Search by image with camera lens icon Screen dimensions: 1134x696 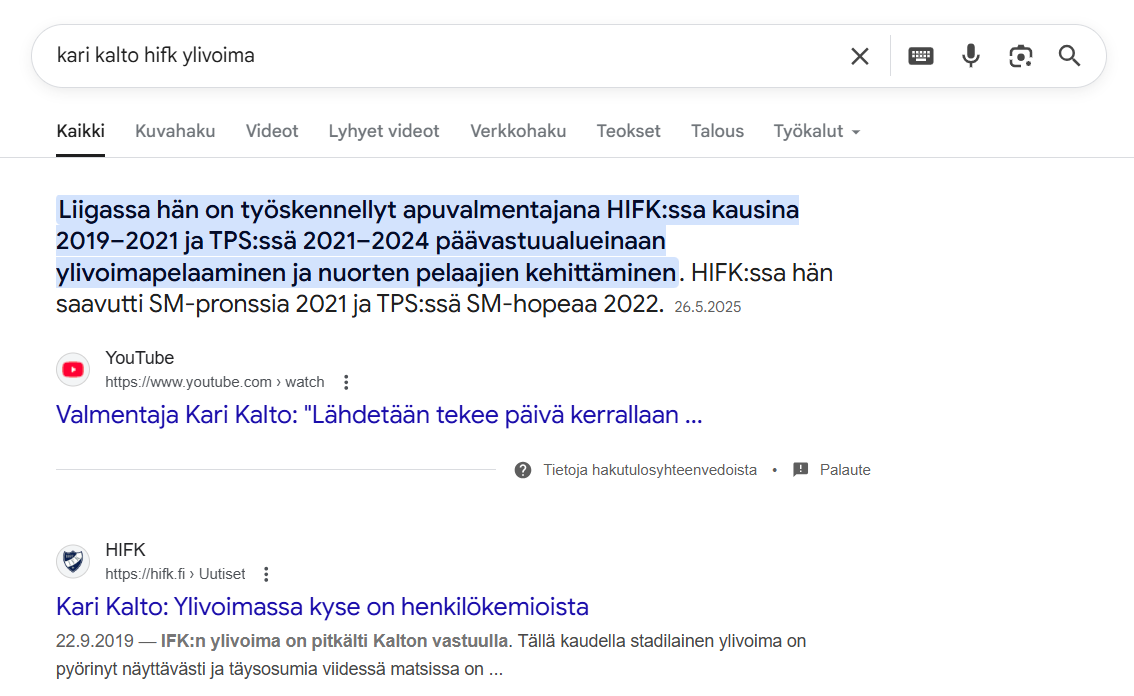1020,56
